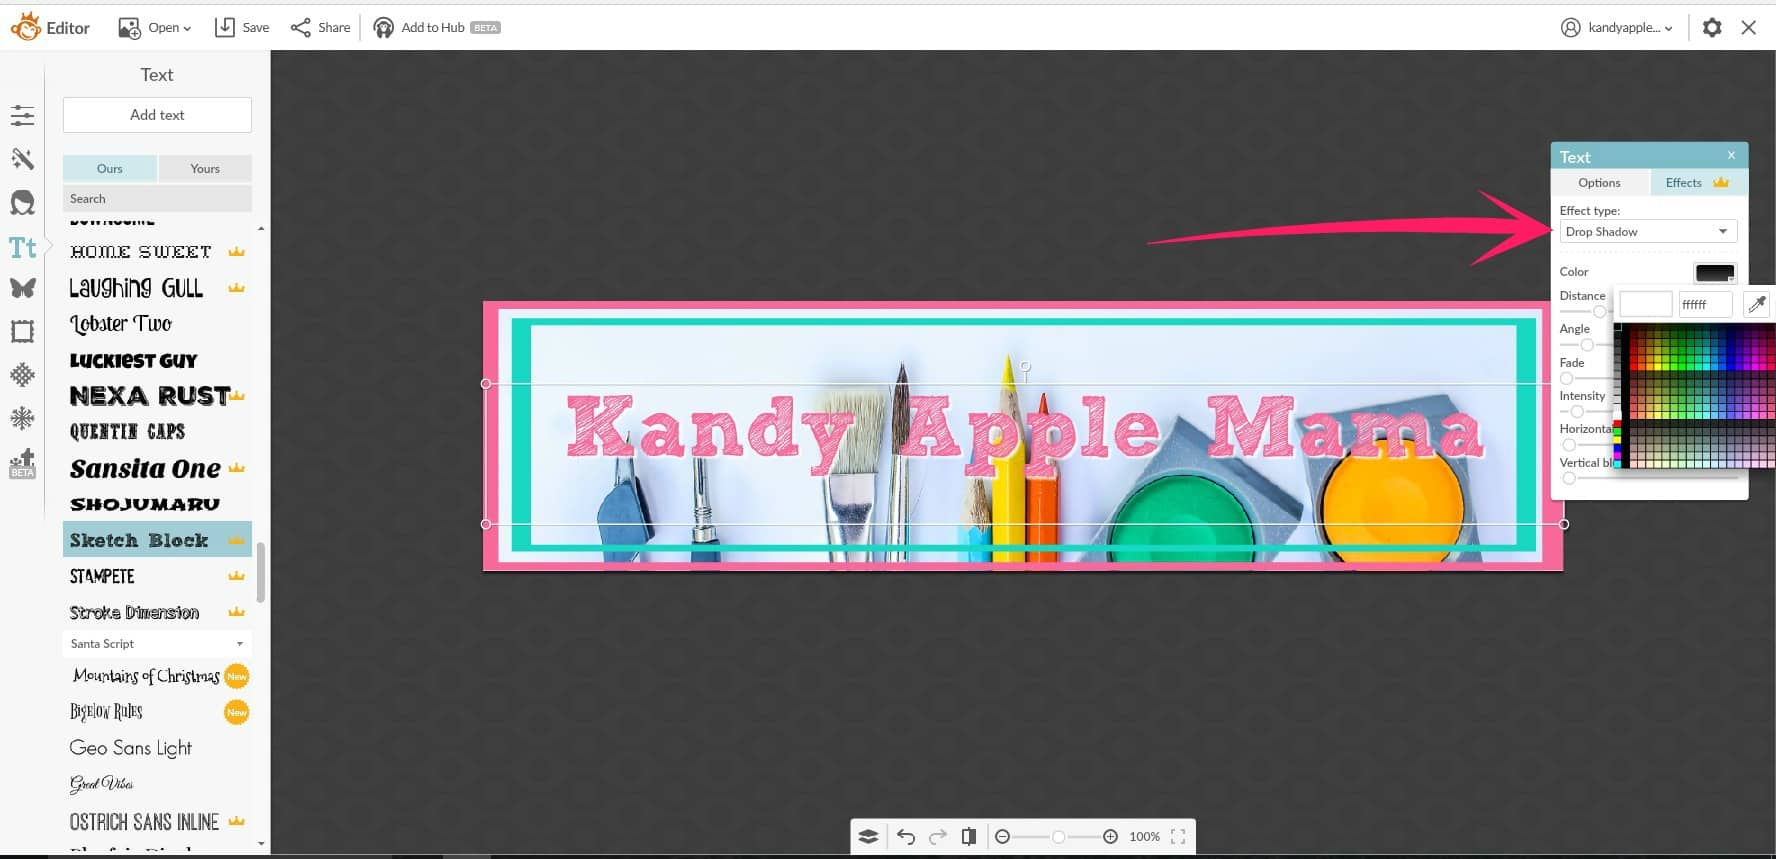
Task: Click the Share button
Action: click(320, 27)
